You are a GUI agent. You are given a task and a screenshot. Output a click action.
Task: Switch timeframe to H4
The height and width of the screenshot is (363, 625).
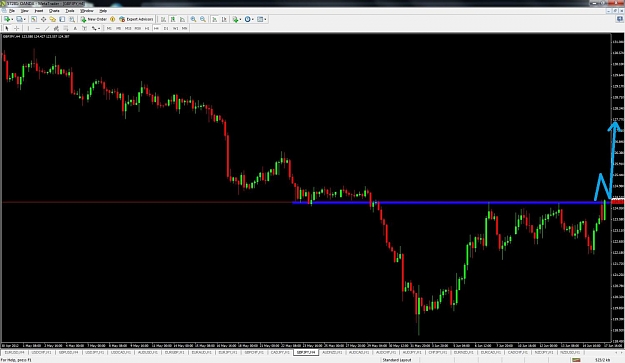(156, 28)
